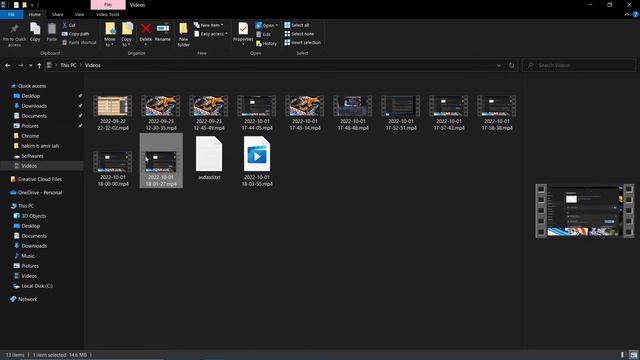Open the Open button dropdown

coord(267,25)
